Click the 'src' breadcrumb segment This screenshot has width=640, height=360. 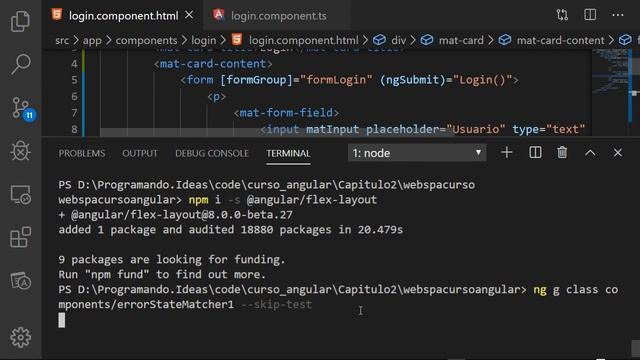[x=62, y=40]
